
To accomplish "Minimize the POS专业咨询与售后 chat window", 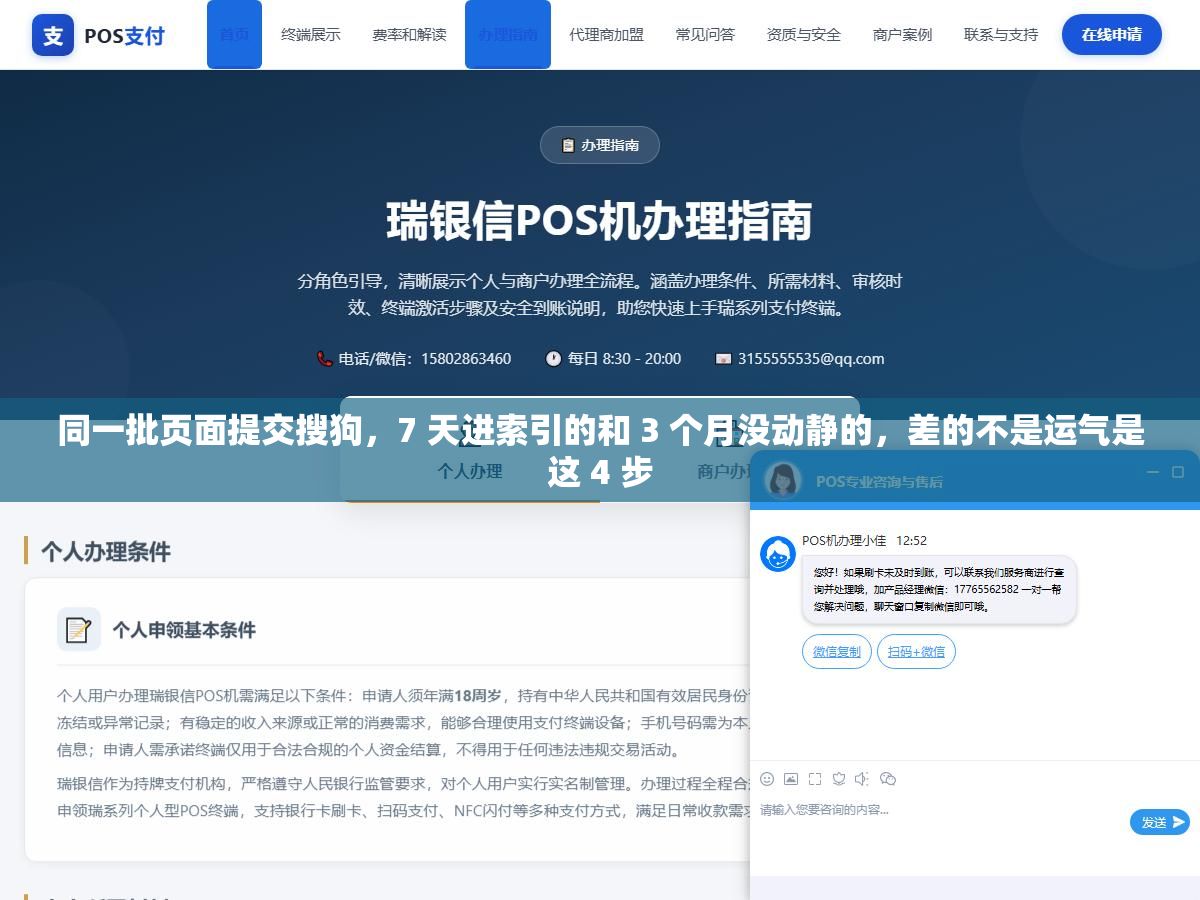I will (1153, 472).
